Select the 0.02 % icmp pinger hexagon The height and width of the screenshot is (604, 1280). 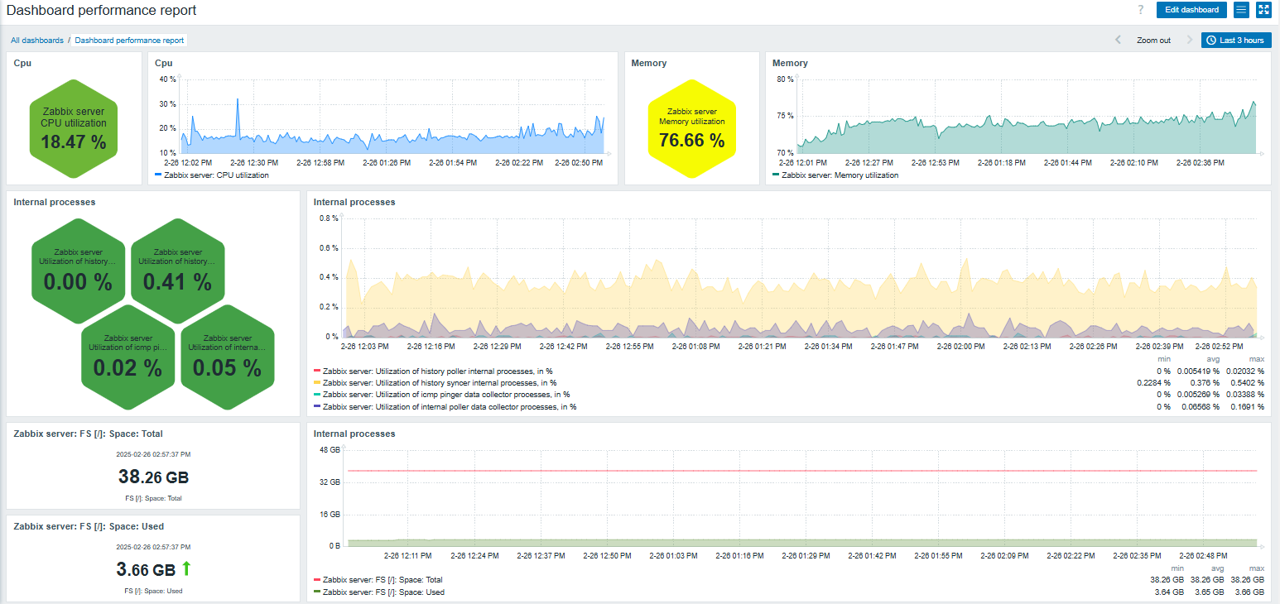tap(128, 357)
